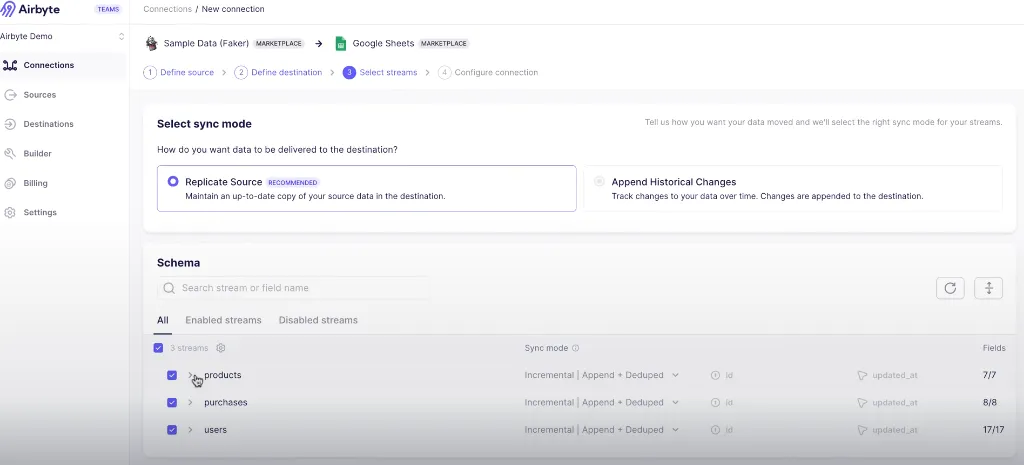Click the Sync mode info icon
The image size is (1024, 465).
click(x=575, y=348)
